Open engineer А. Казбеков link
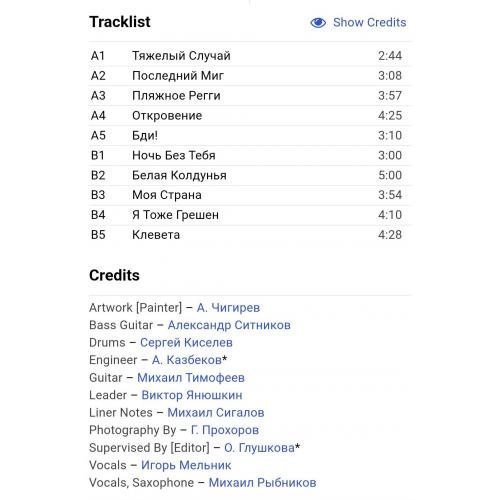 pyautogui.click(x=187, y=360)
